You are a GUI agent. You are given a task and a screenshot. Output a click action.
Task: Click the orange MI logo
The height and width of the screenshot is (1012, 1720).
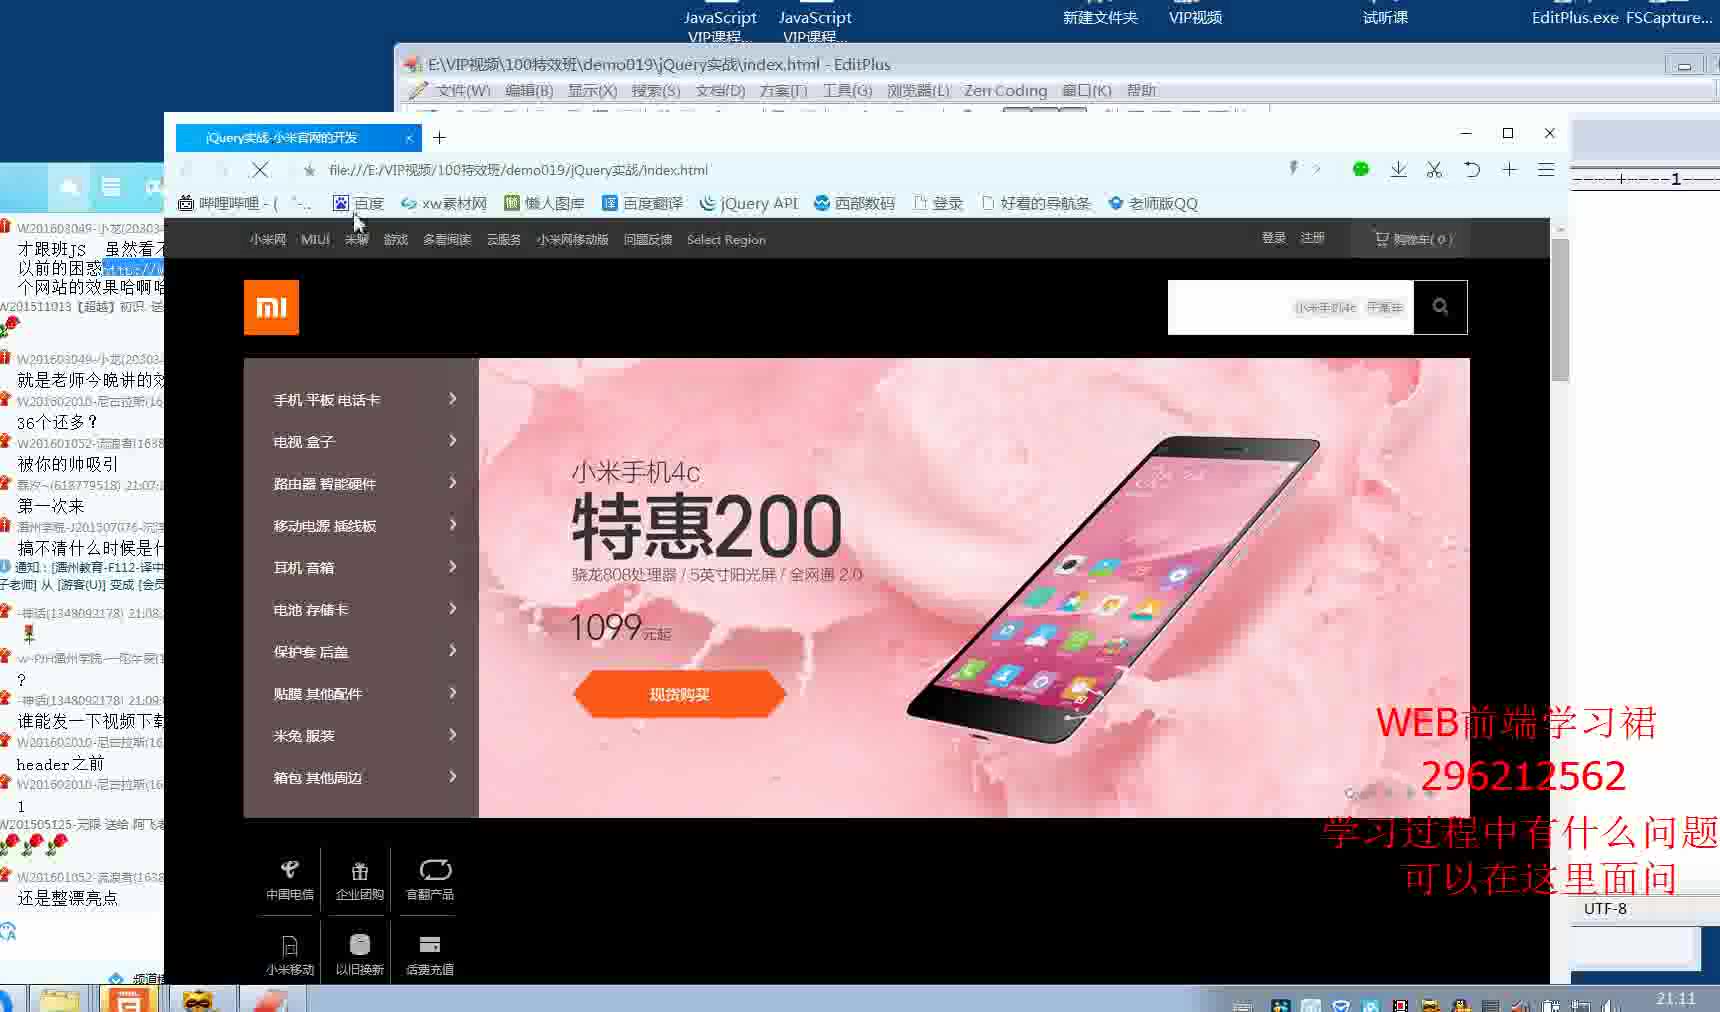(x=271, y=307)
